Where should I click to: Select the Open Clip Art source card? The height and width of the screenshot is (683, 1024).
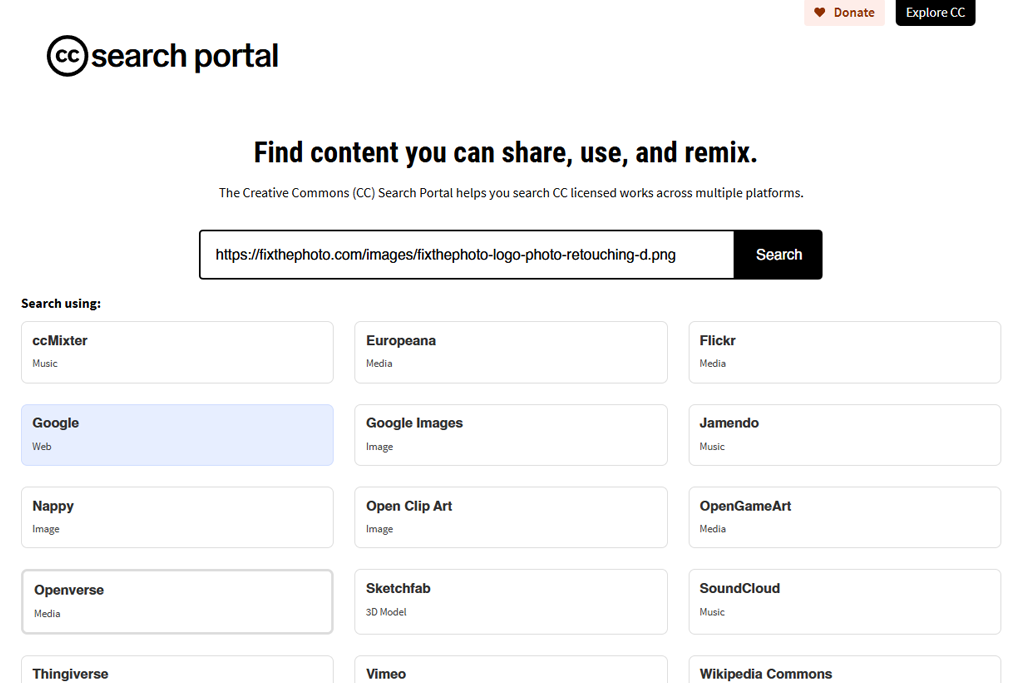pos(511,517)
